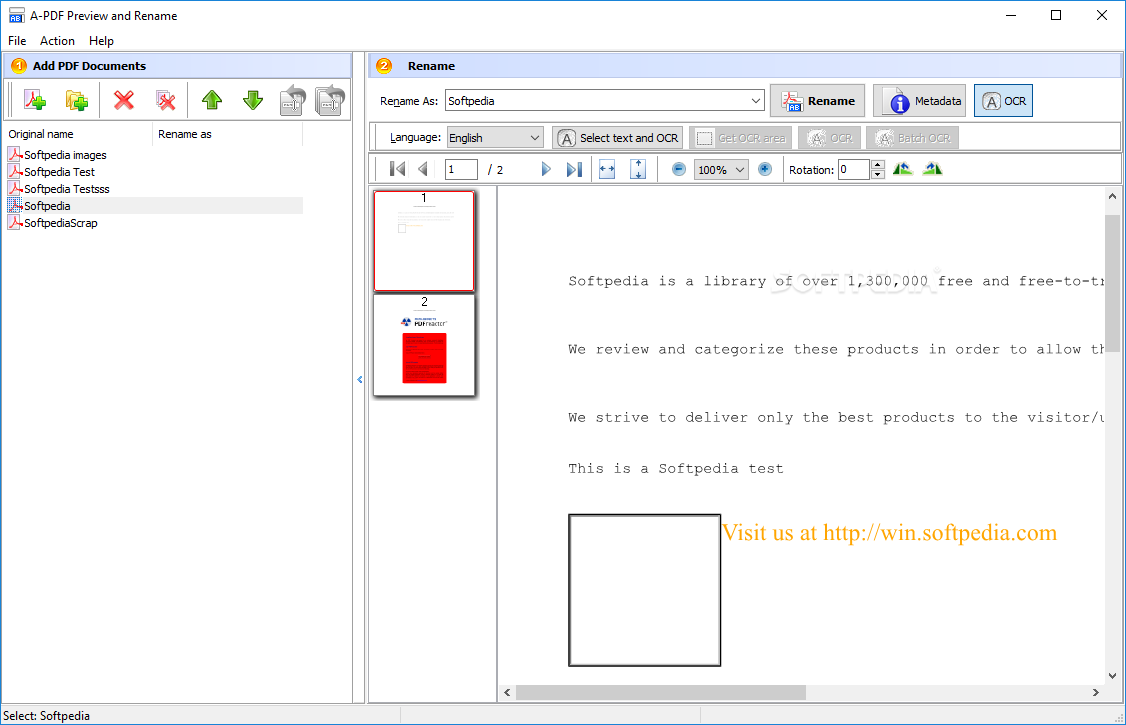Rotate page clockwise icon
1126x725 pixels.
[x=932, y=169]
